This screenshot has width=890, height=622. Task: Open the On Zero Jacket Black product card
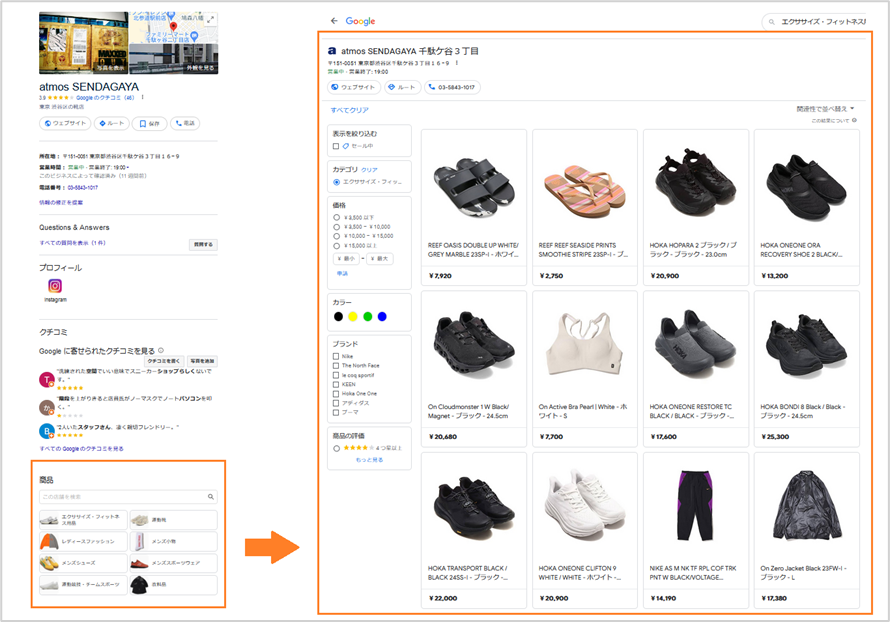pos(807,530)
